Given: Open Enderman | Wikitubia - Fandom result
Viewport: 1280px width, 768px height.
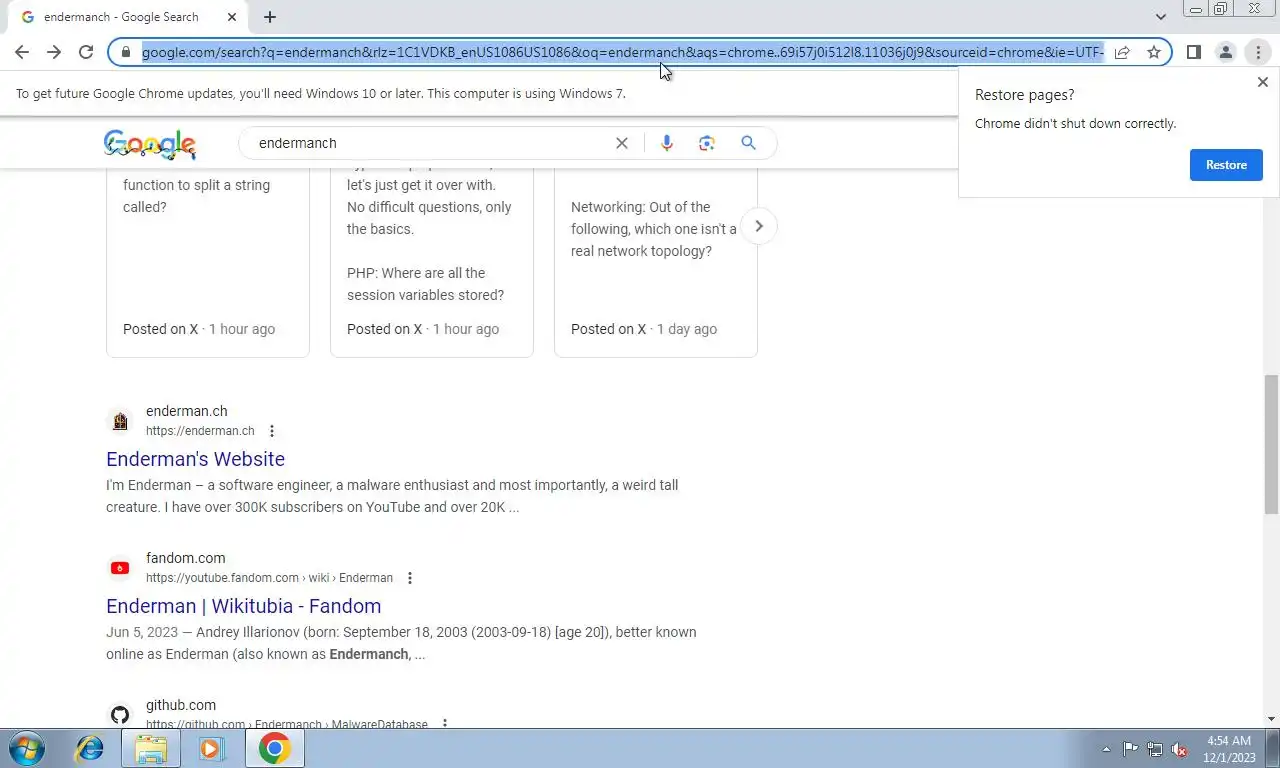Looking at the screenshot, I should [243, 606].
